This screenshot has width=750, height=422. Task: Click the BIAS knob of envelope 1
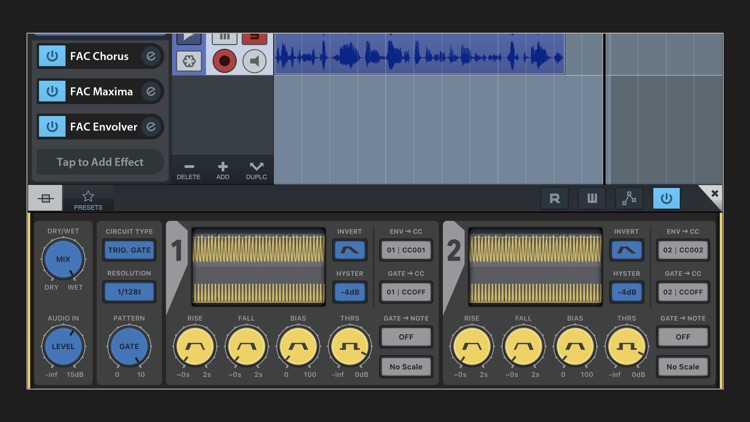tap(298, 346)
